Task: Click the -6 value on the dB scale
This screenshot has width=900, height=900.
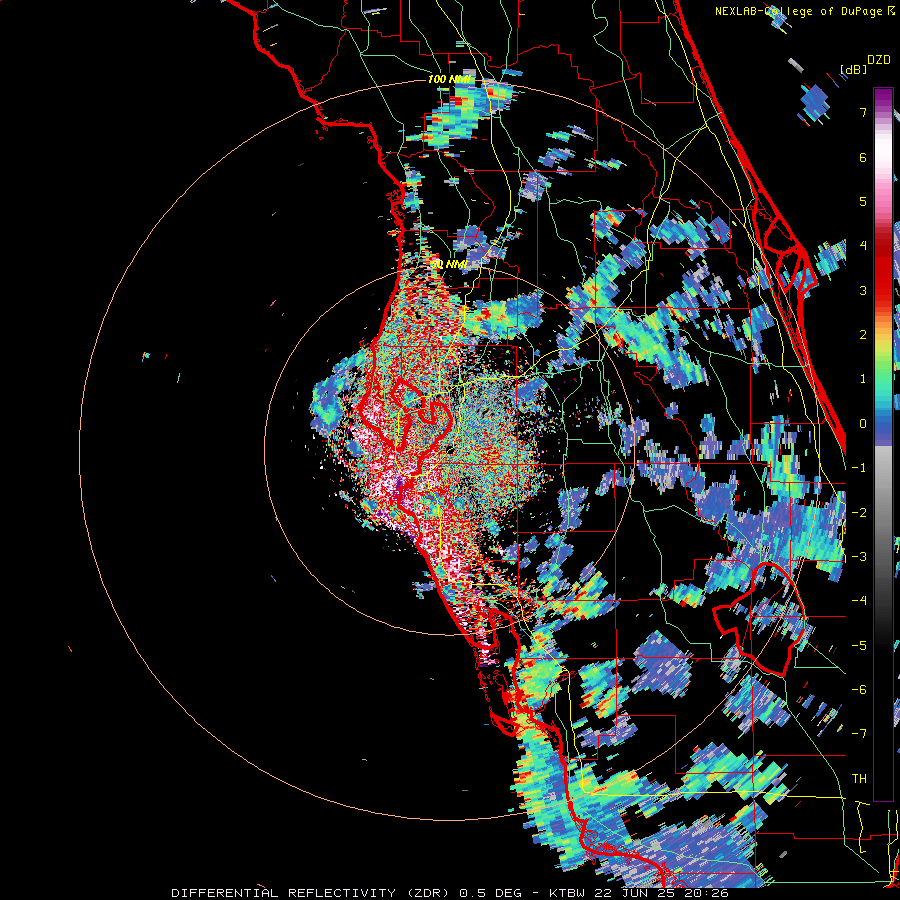Action: (x=859, y=690)
